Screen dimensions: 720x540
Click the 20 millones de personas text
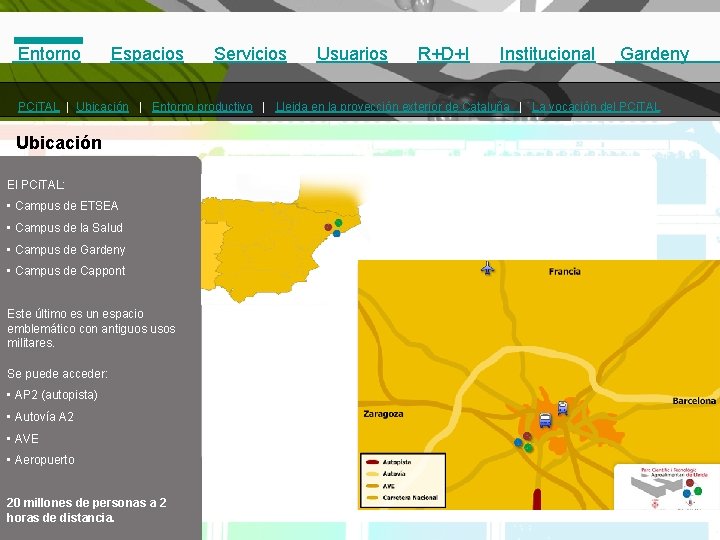tap(86, 510)
